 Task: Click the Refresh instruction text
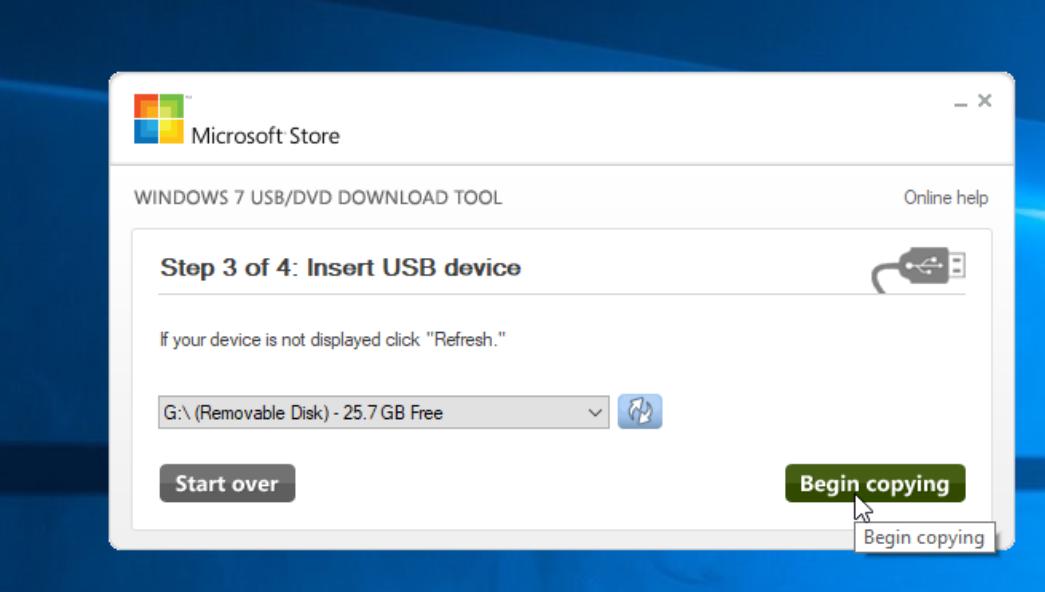point(333,339)
